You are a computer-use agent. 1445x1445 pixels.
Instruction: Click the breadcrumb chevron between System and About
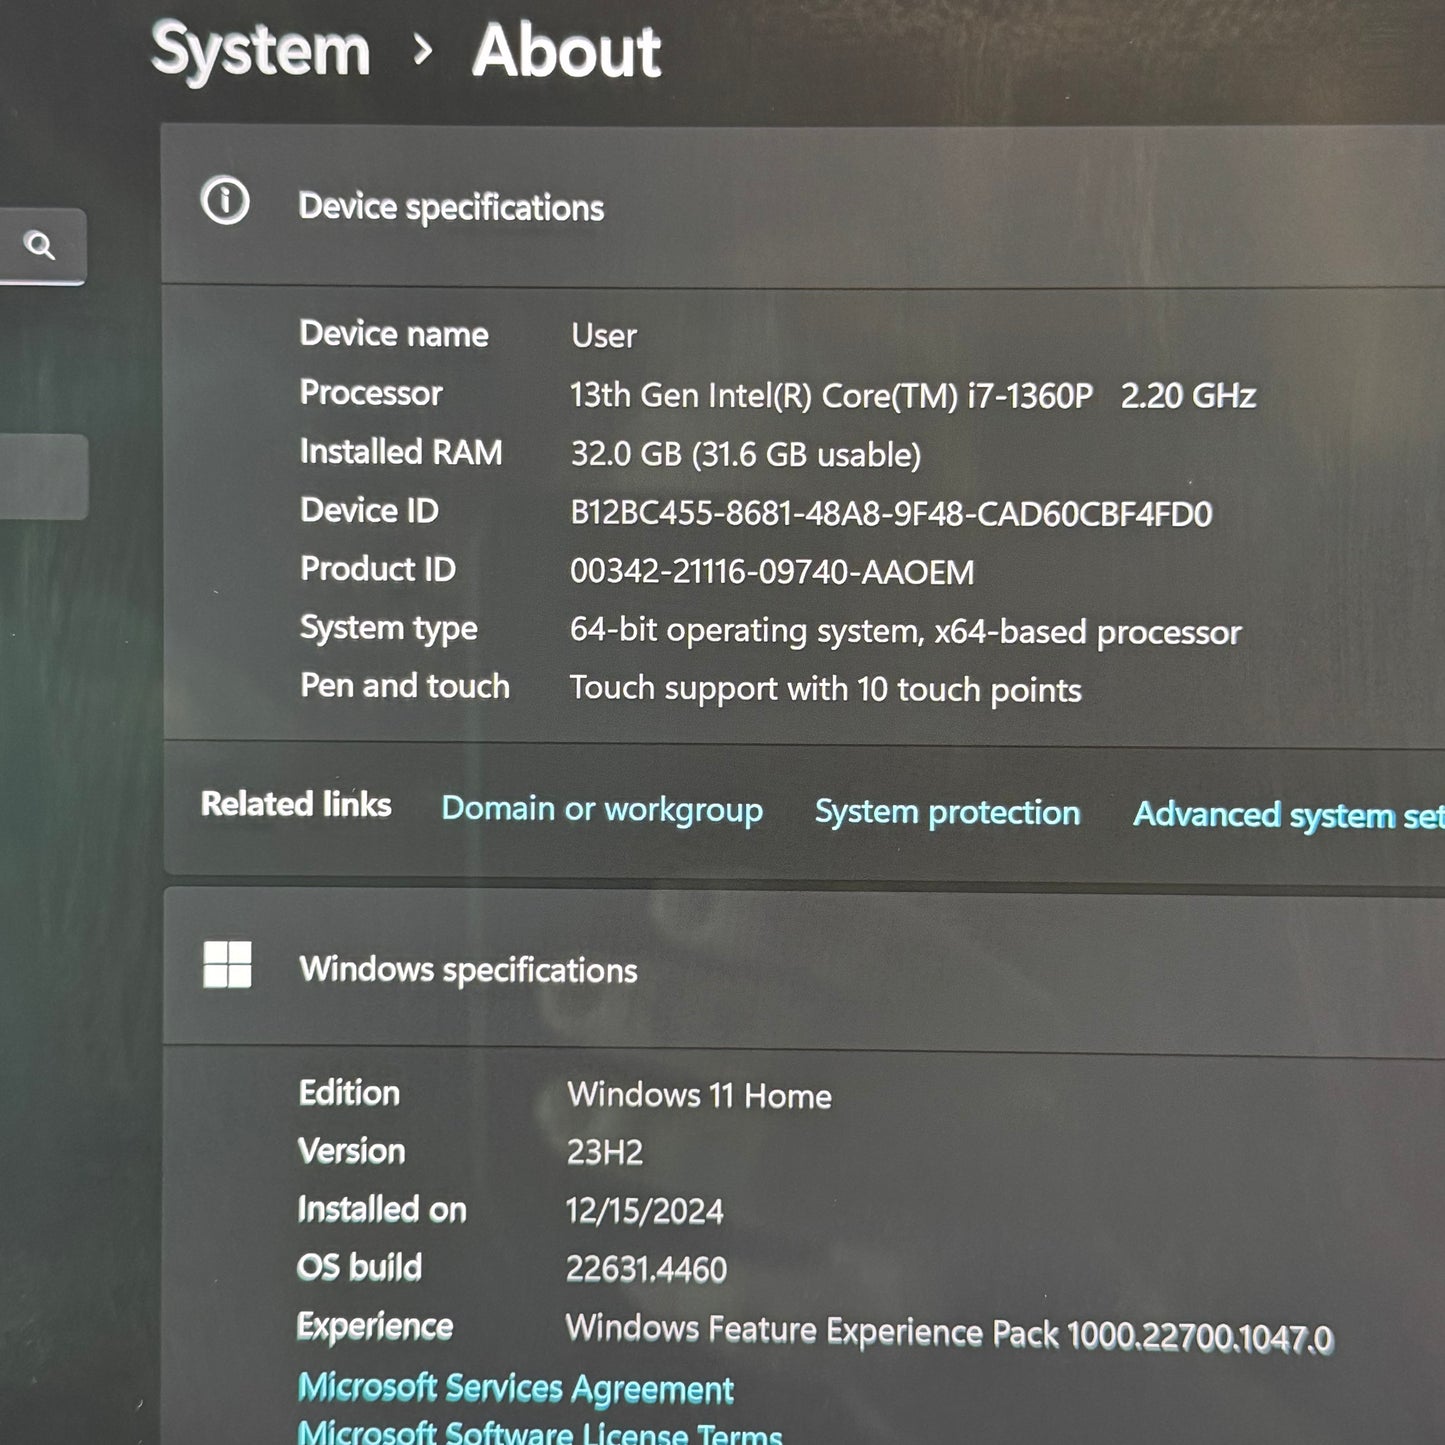[x=423, y=51]
